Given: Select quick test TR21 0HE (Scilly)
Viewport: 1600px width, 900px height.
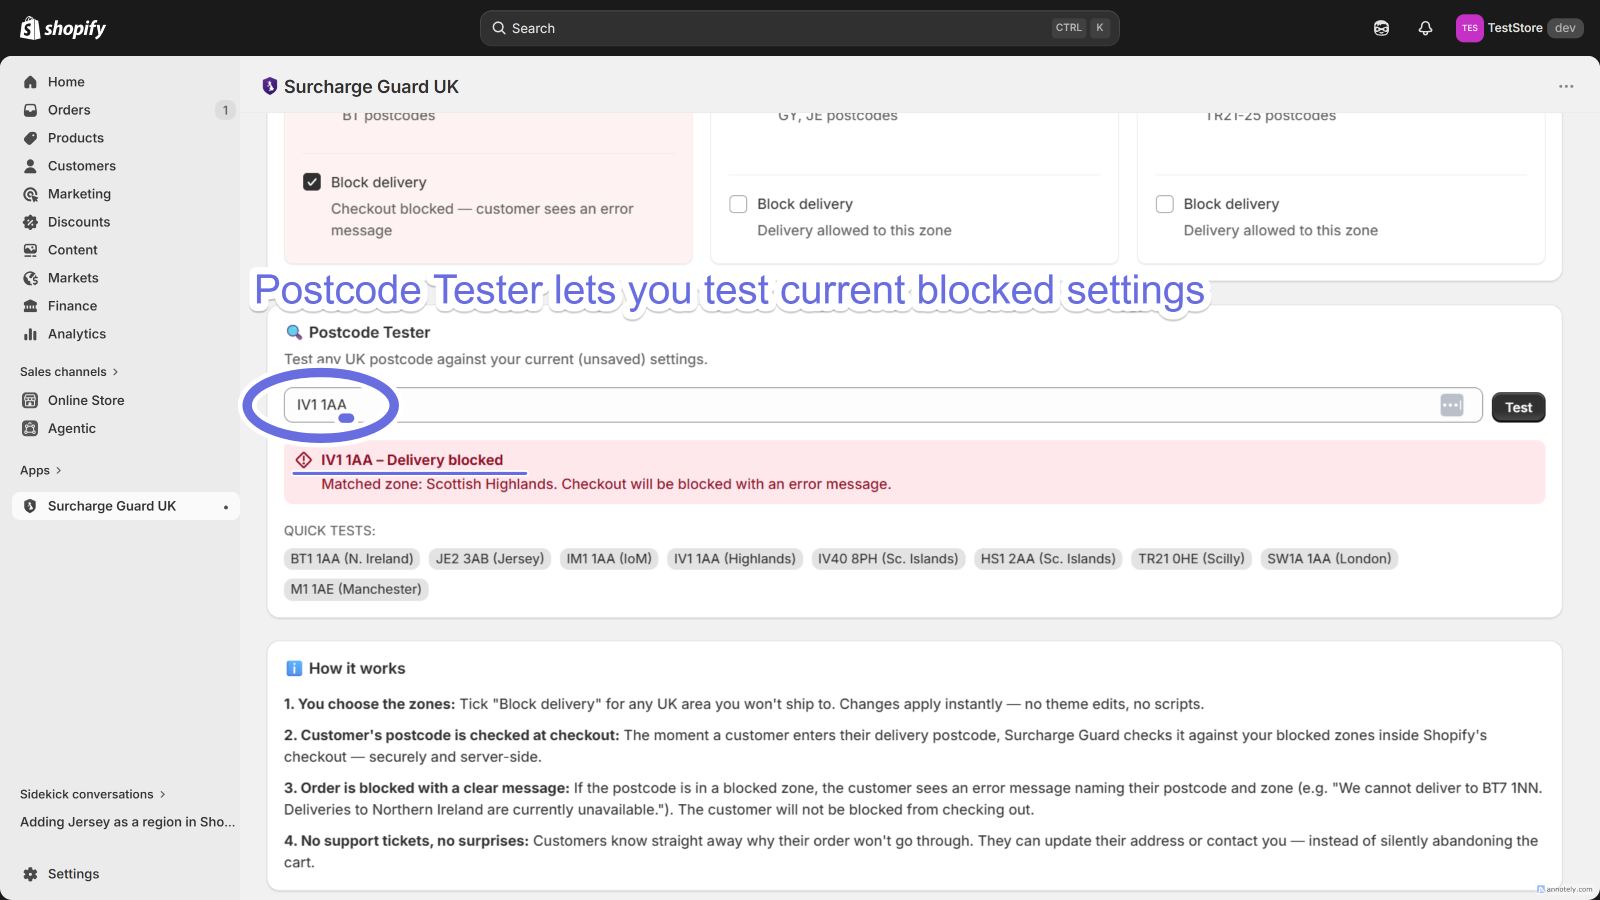Looking at the screenshot, I should pos(1191,559).
